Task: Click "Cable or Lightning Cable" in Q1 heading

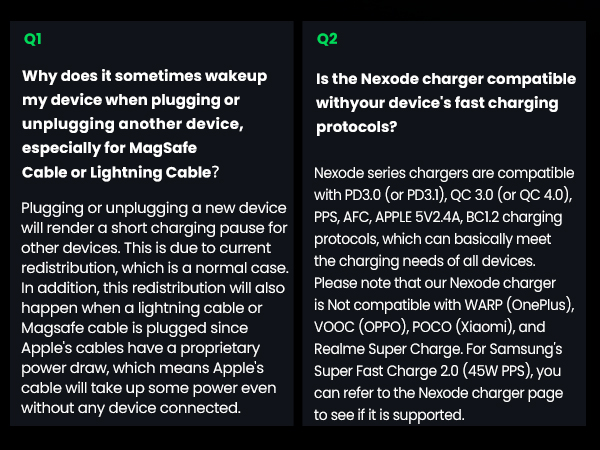Action: (x=116, y=171)
